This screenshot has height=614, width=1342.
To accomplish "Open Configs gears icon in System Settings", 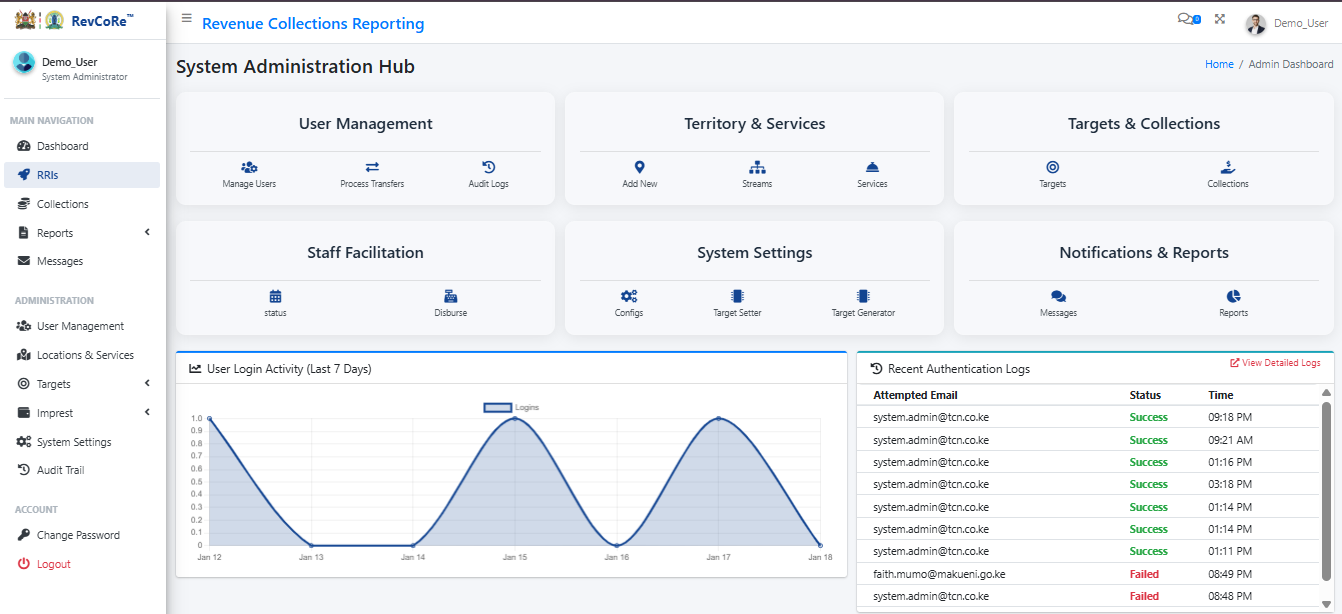I will [x=628, y=297].
